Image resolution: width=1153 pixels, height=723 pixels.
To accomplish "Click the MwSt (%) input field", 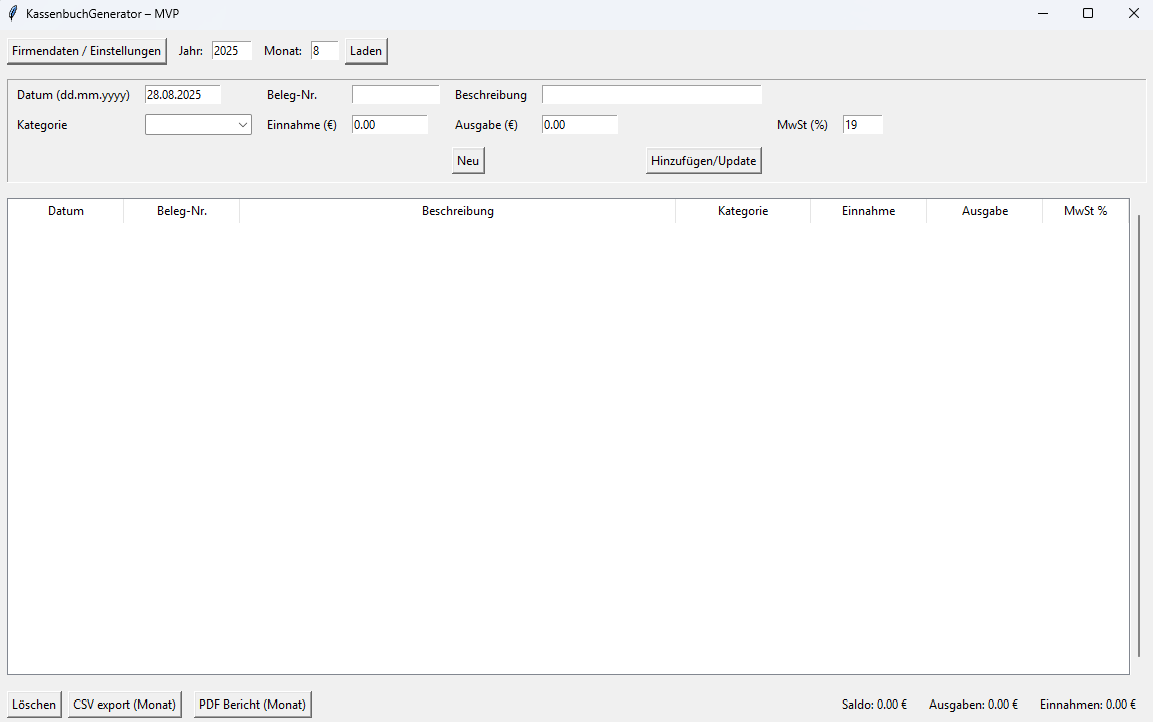I will [862, 125].
